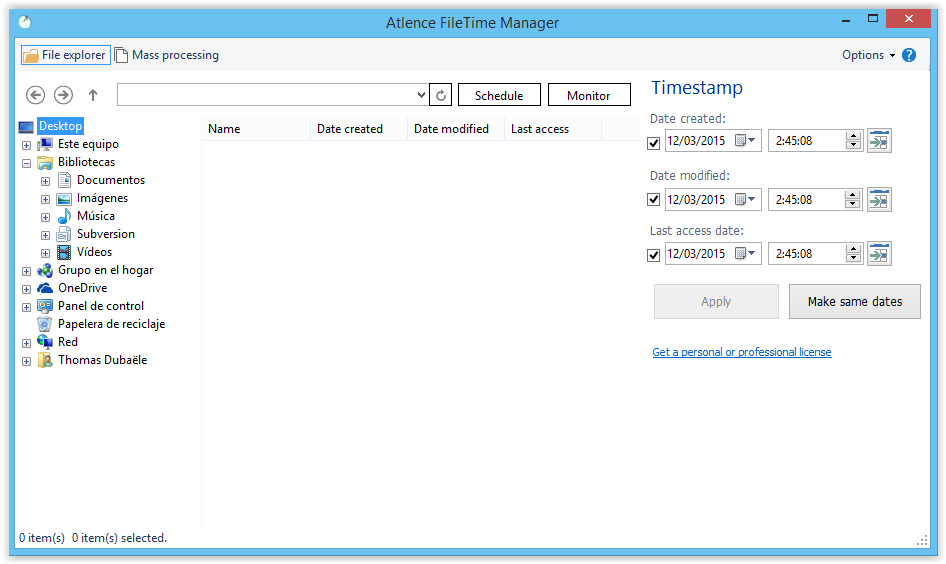This screenshot has width=946, height=564.
Task: Click the Subversion library icon
Action: pos(64,234)
